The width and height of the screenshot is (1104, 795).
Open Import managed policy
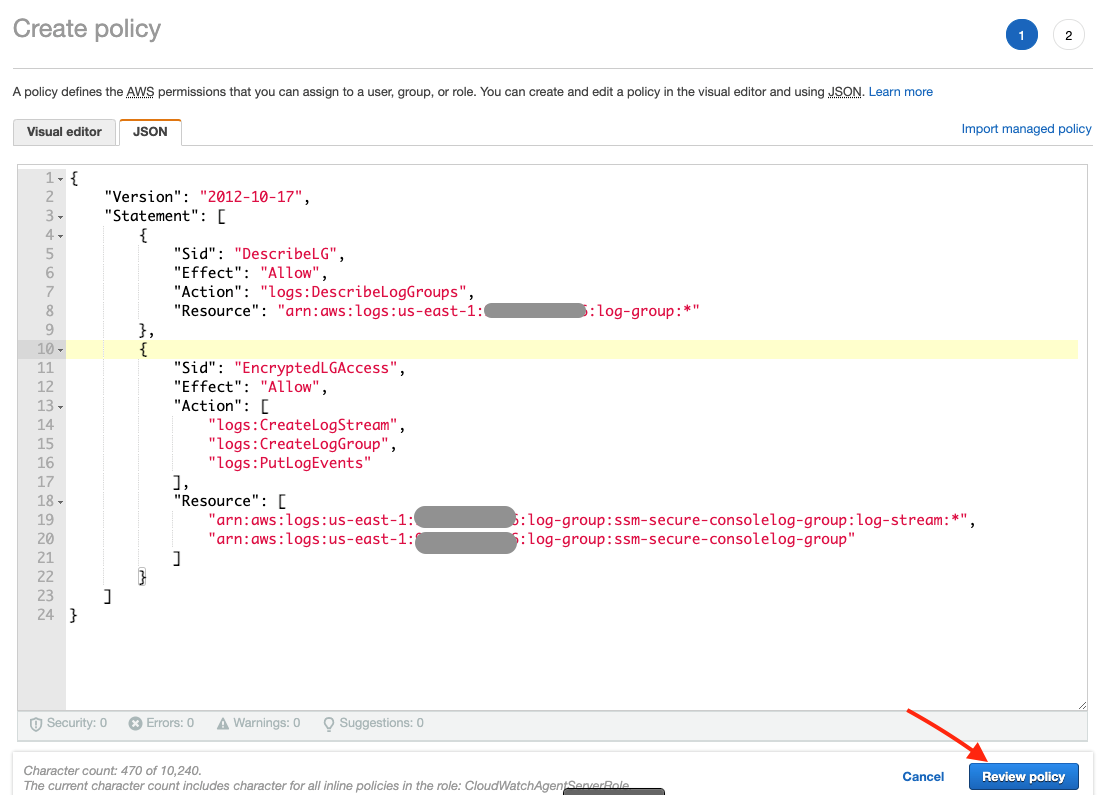pos(1026,128)
